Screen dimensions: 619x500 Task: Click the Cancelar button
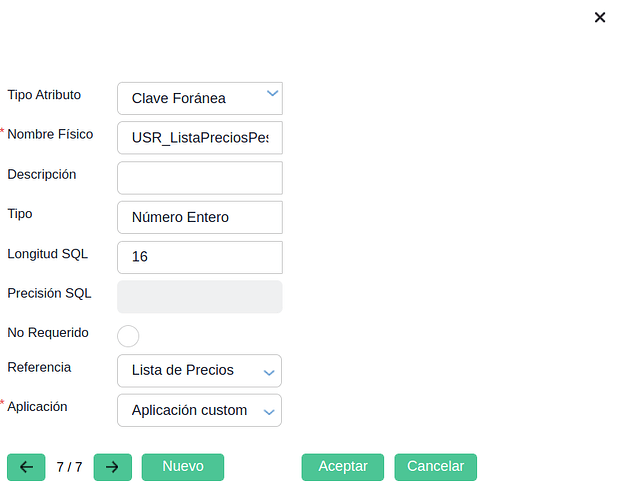tap(435, 467)
